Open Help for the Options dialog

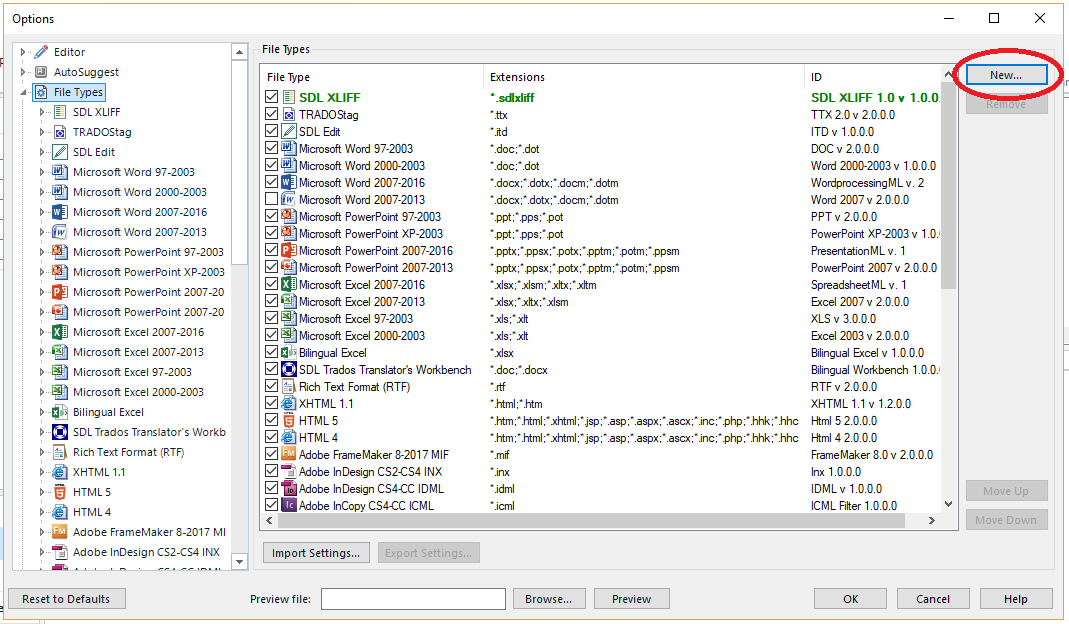1016,599
